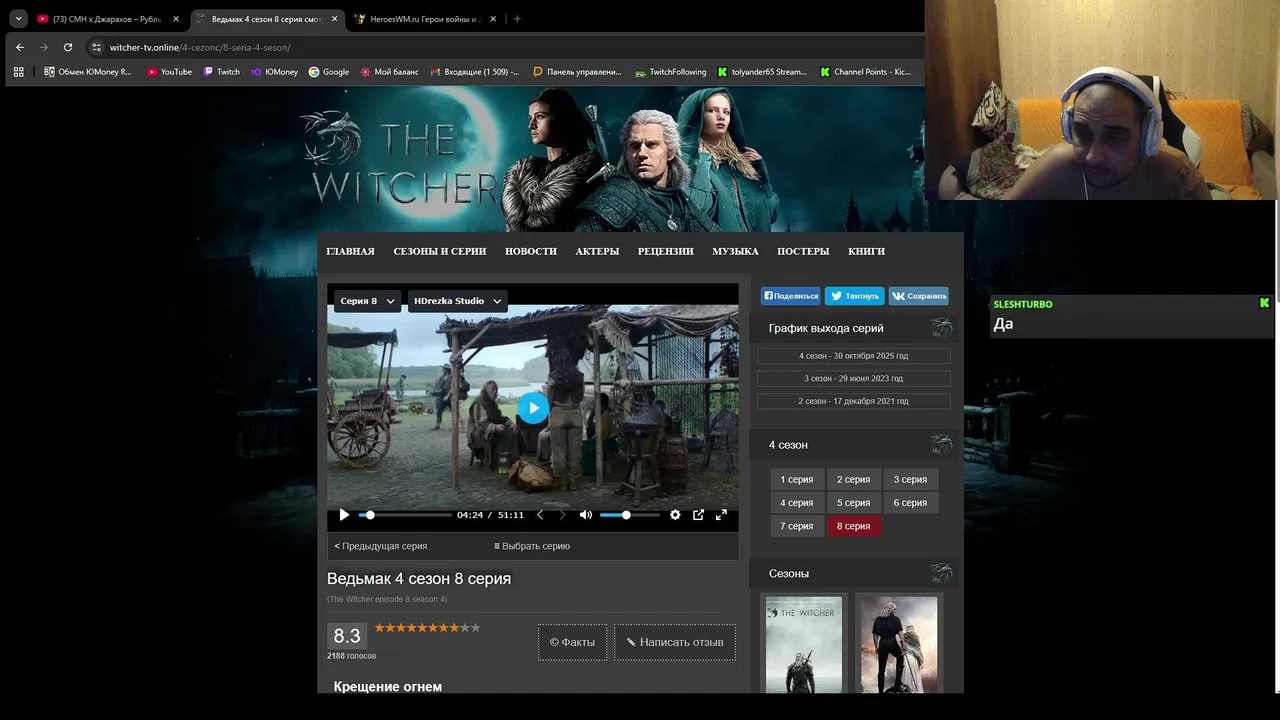1280x720 pixels.
Task: Click the 3 сезон - 29 июня 2023 row
Action: click(x=854, y=378)
